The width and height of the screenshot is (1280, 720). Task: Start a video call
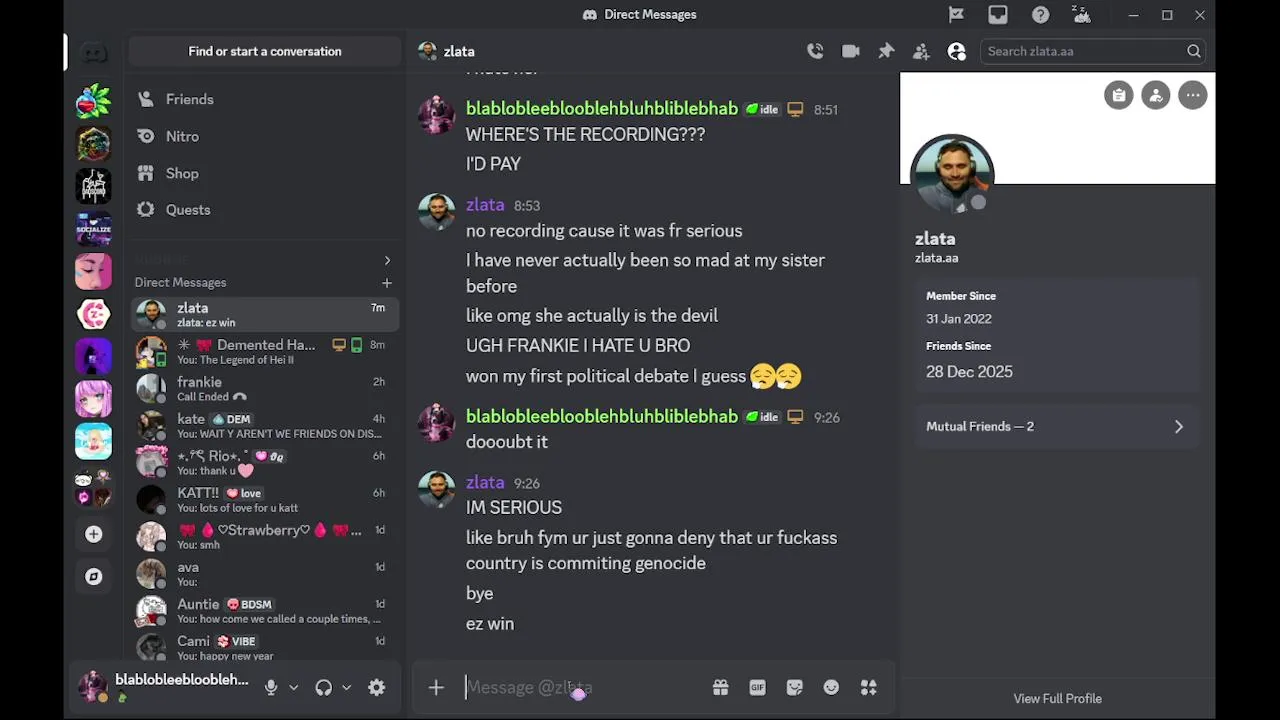point(851,51)
